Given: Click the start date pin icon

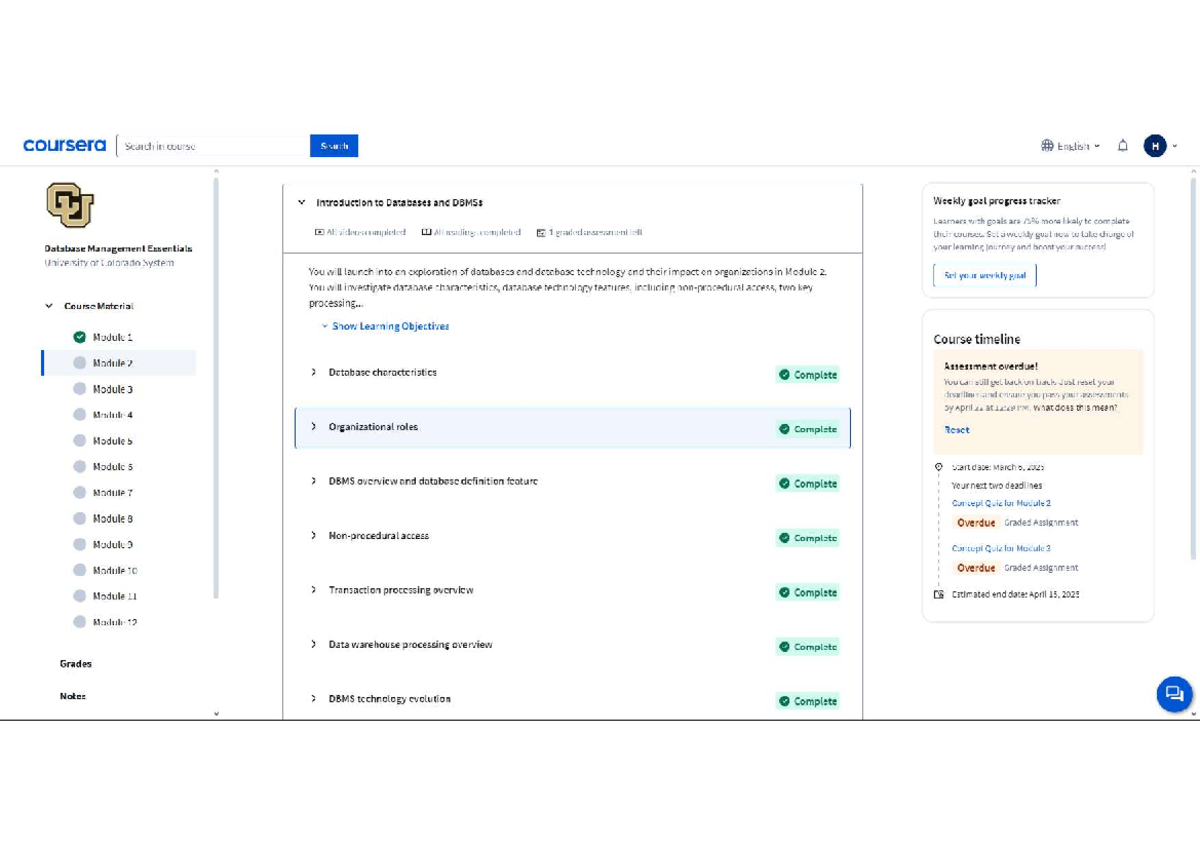Looking at the screenshot, I should (x=938, y=467).
